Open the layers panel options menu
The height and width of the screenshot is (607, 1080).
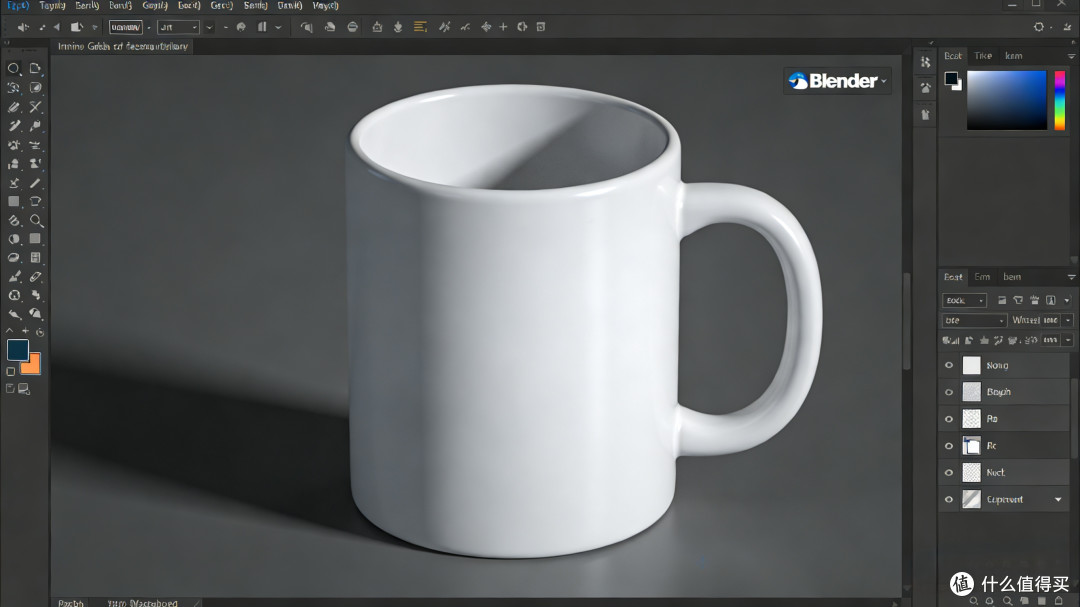click(1071, 277)
